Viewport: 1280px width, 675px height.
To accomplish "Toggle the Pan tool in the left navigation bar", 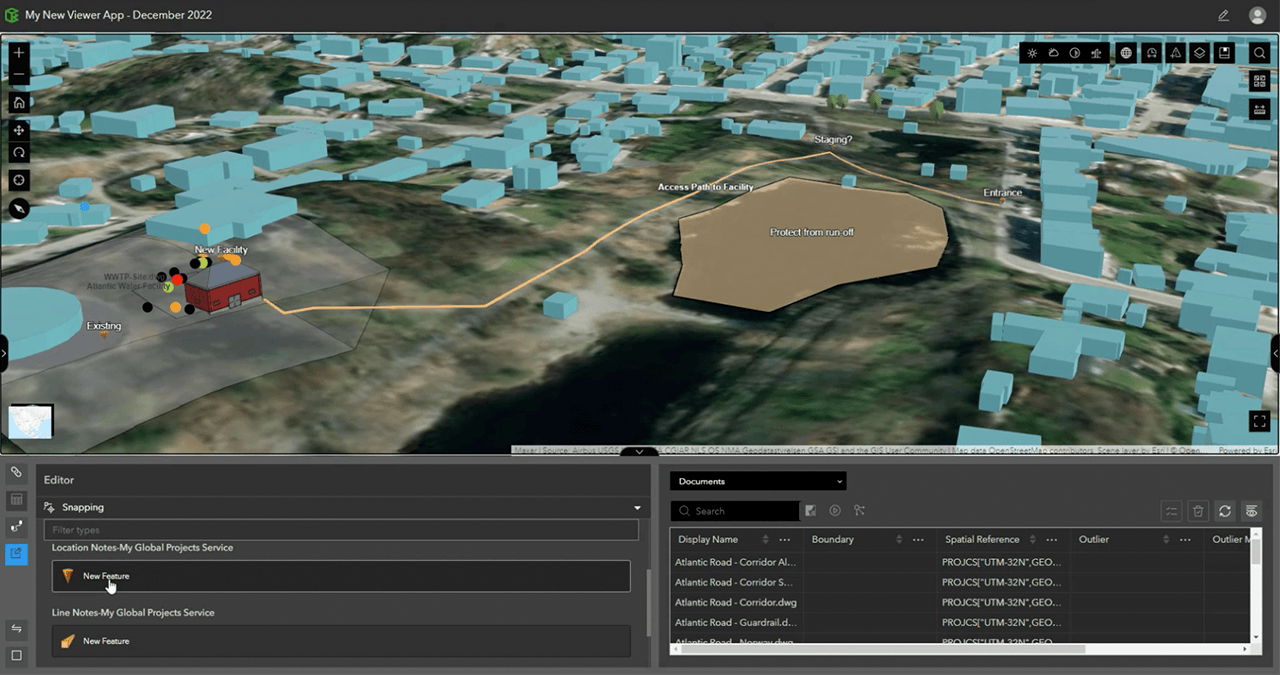I will pos(18,130).
